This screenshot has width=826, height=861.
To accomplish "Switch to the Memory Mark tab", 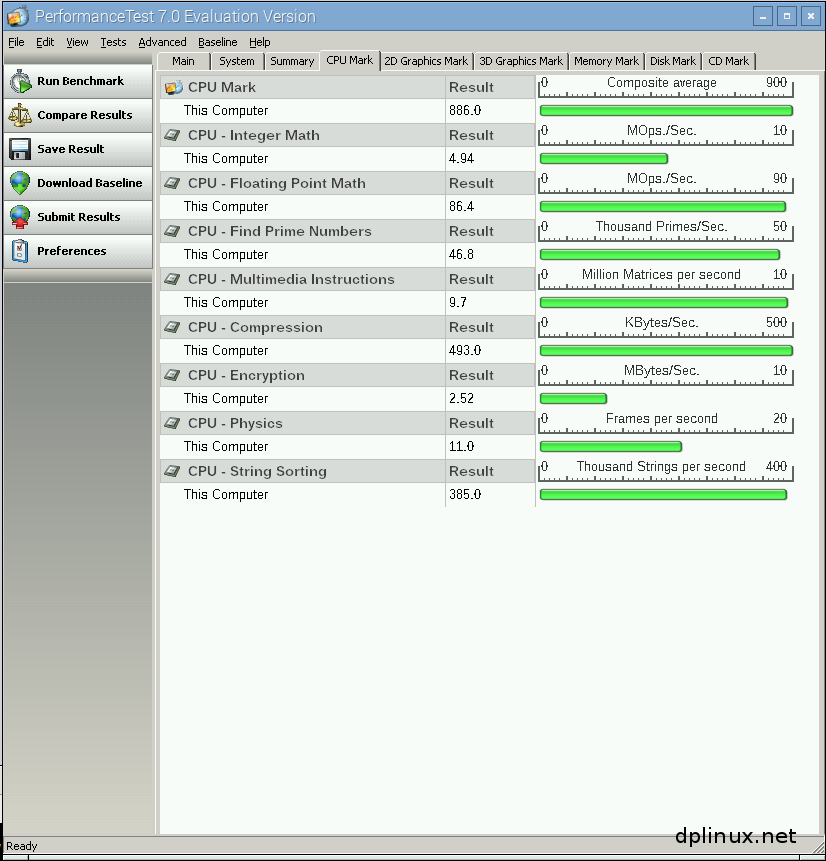I will click(x=606, y=61).
